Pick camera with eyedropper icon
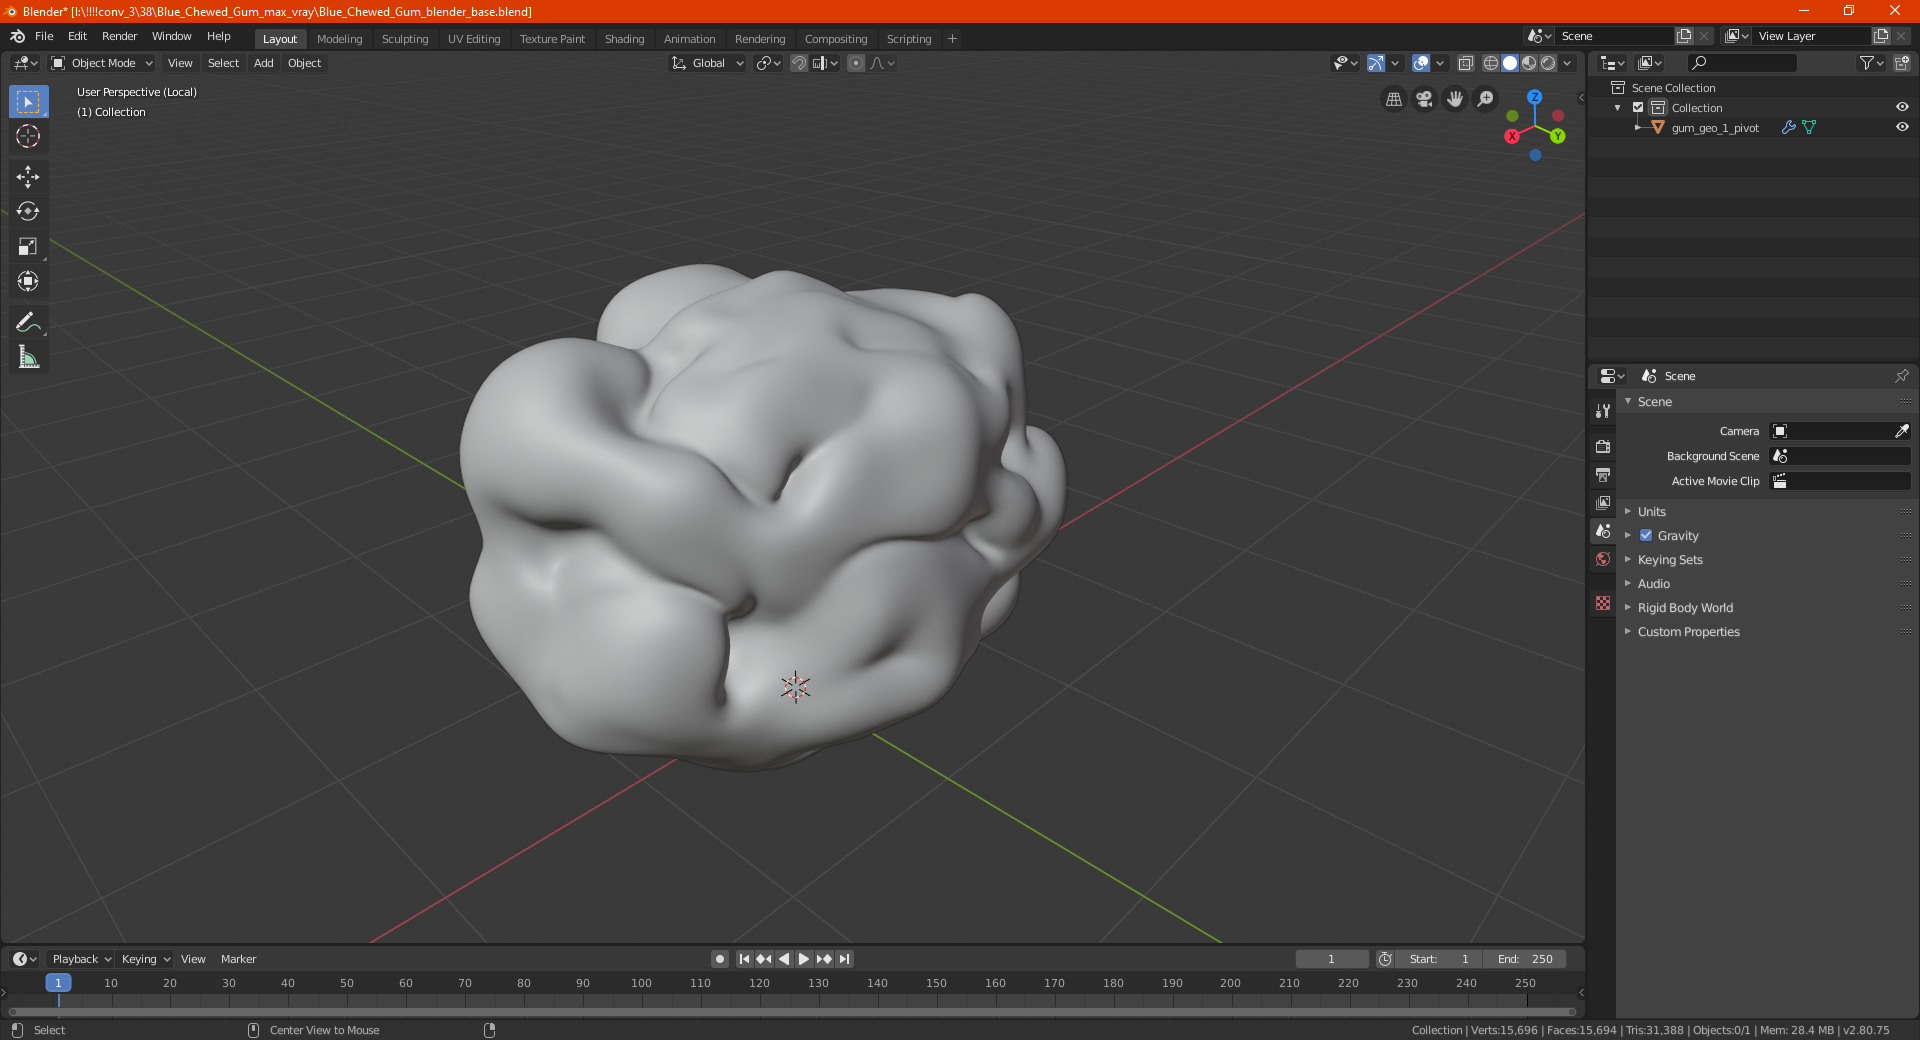Screen dimensions: 1920x1040 [x=1901, y=431]
